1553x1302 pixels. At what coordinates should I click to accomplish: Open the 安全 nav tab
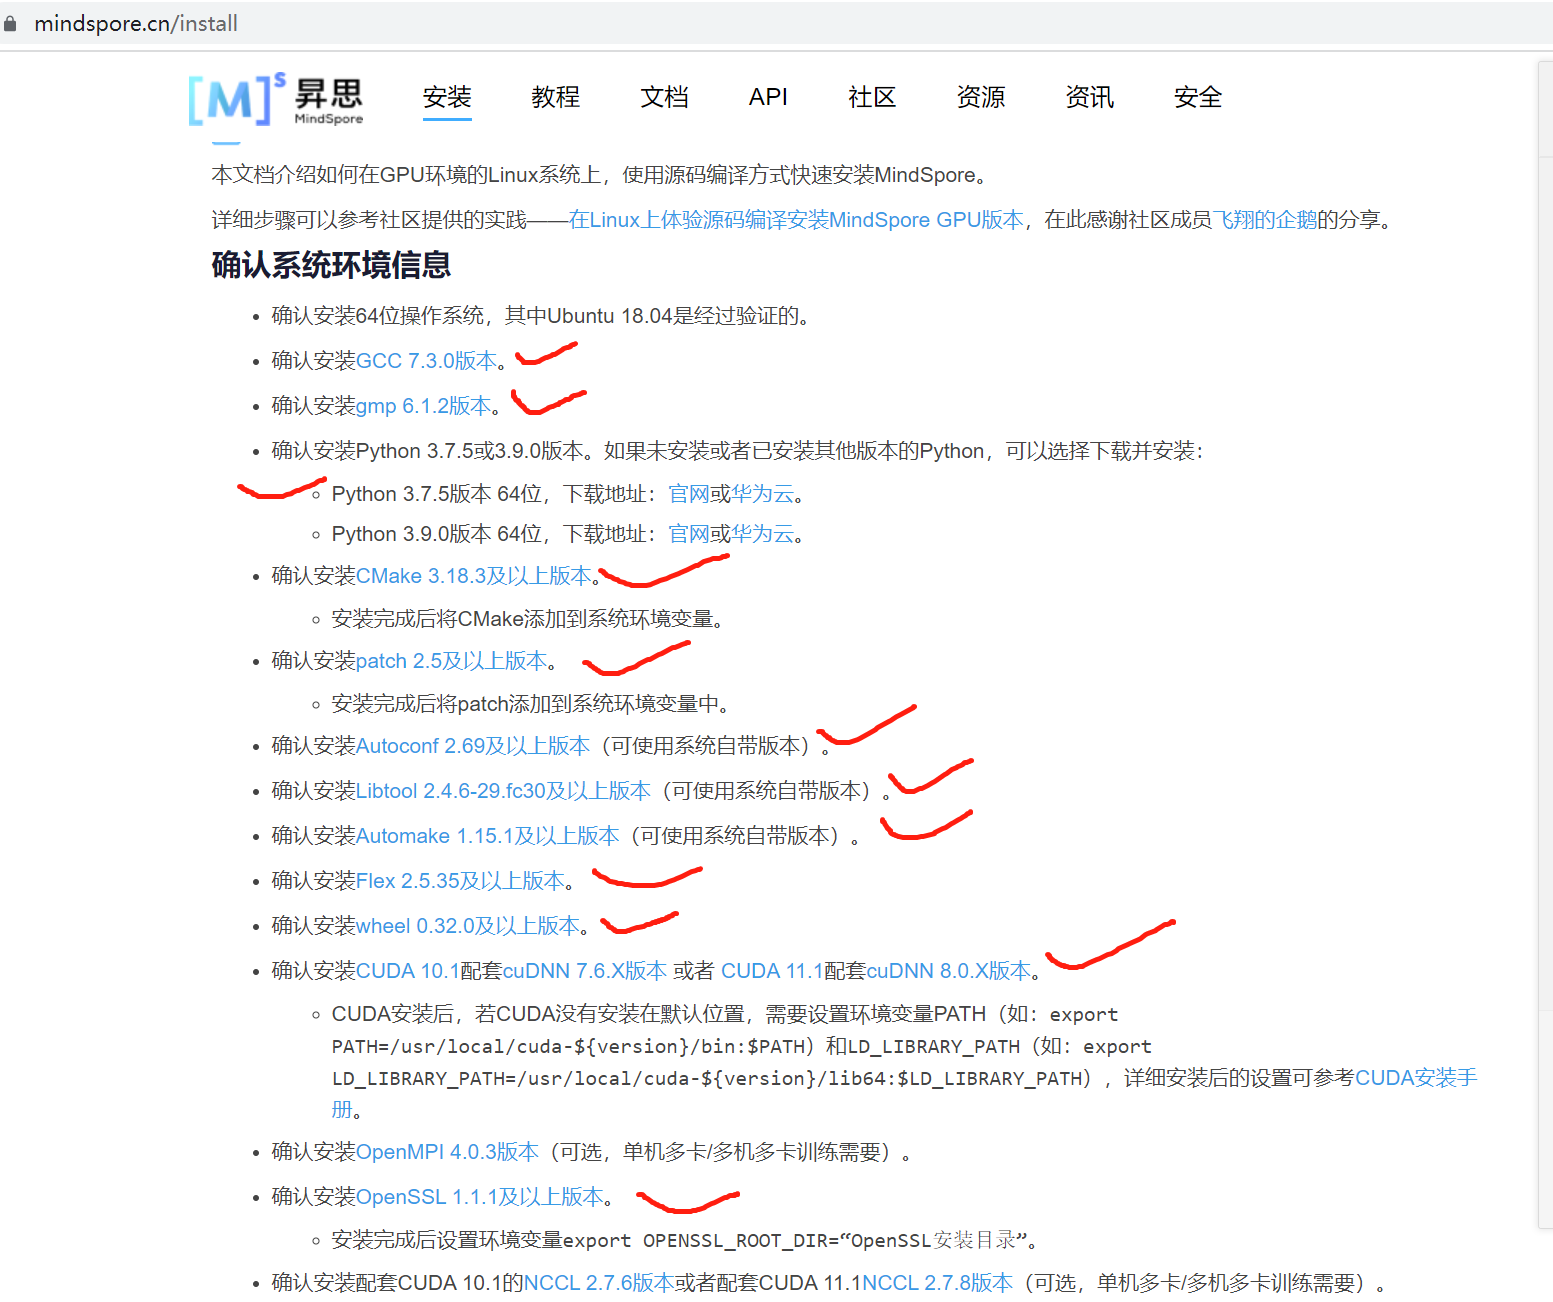(x=1198, y=97)
